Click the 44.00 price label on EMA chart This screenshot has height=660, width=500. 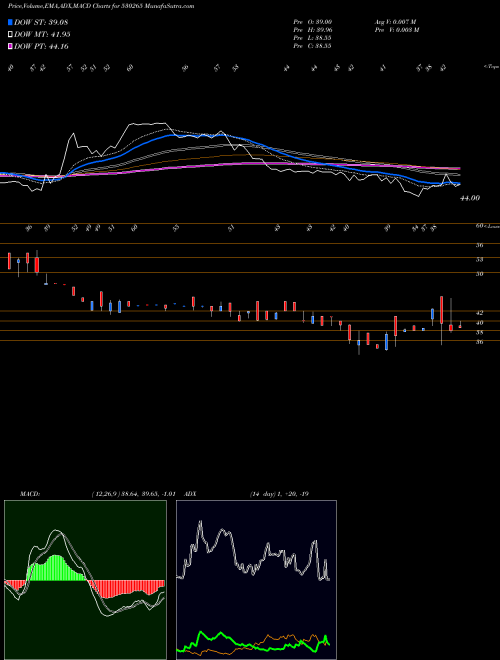[470, 198]
